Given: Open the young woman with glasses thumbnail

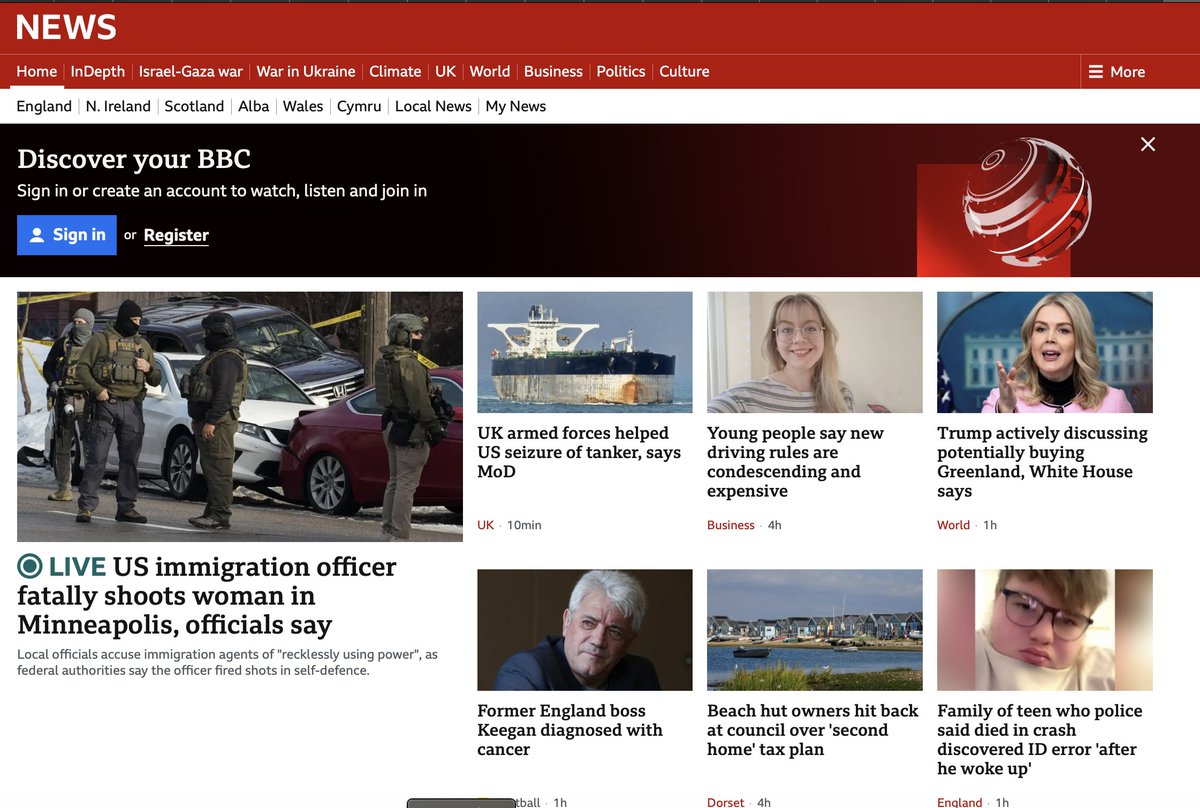Looking at the screenshot, I should tap(815, 352).
